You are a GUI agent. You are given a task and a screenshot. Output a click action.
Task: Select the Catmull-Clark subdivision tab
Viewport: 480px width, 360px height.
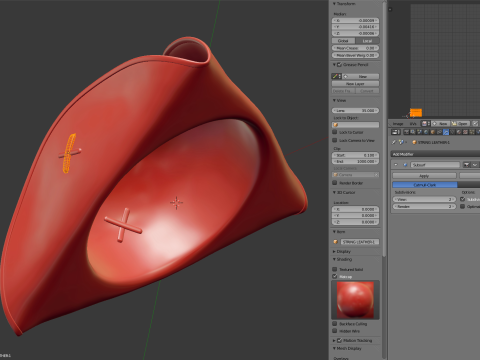425,185
